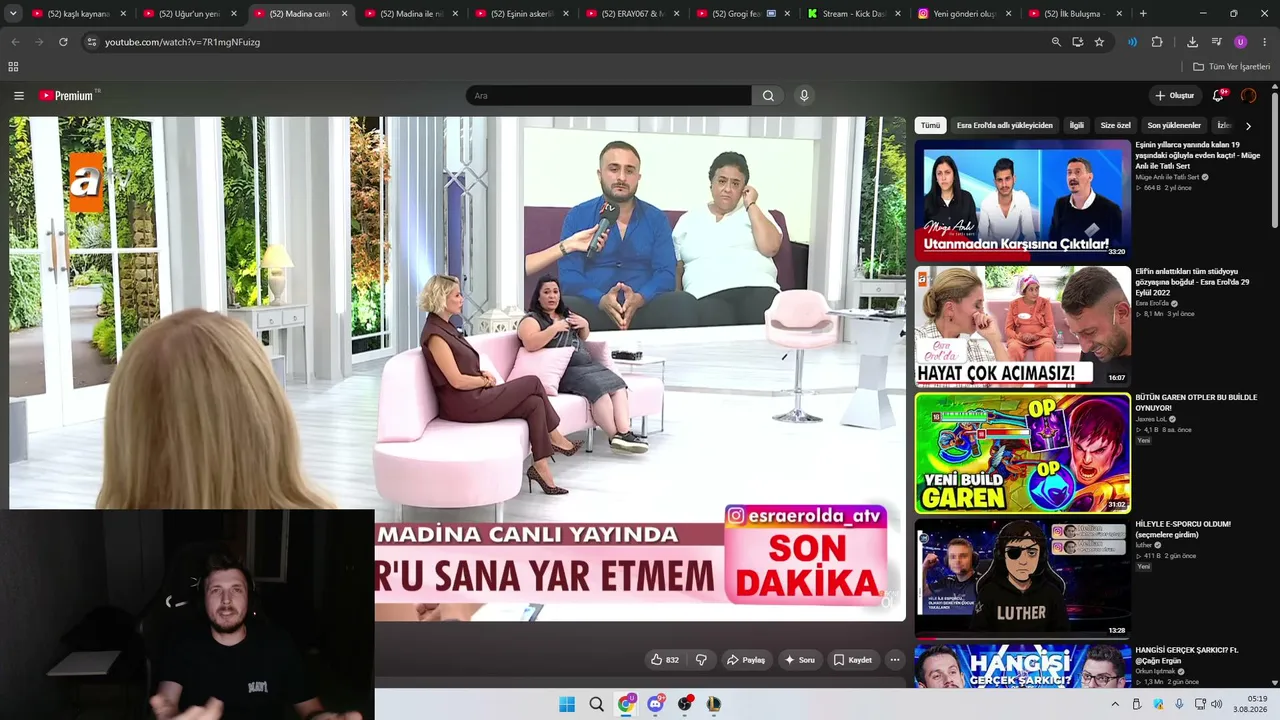This screenshot has height=720, width=1280.
Task: Open the browser zoom magnifier in address bar
Action: point(1056,42)
